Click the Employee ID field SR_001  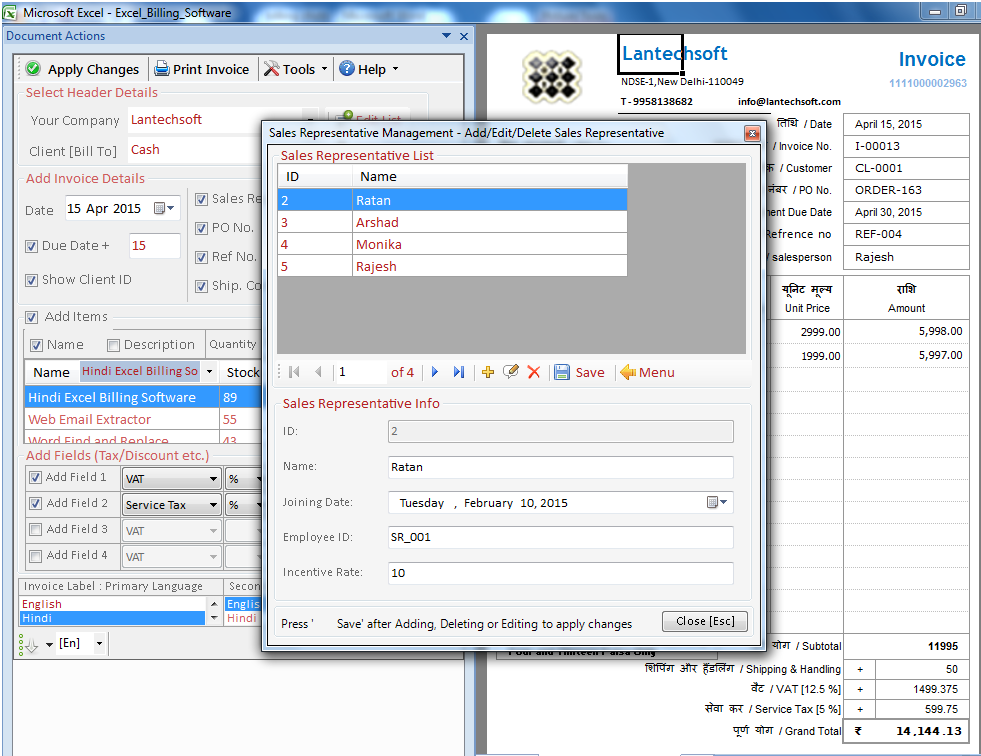(561, 538)
